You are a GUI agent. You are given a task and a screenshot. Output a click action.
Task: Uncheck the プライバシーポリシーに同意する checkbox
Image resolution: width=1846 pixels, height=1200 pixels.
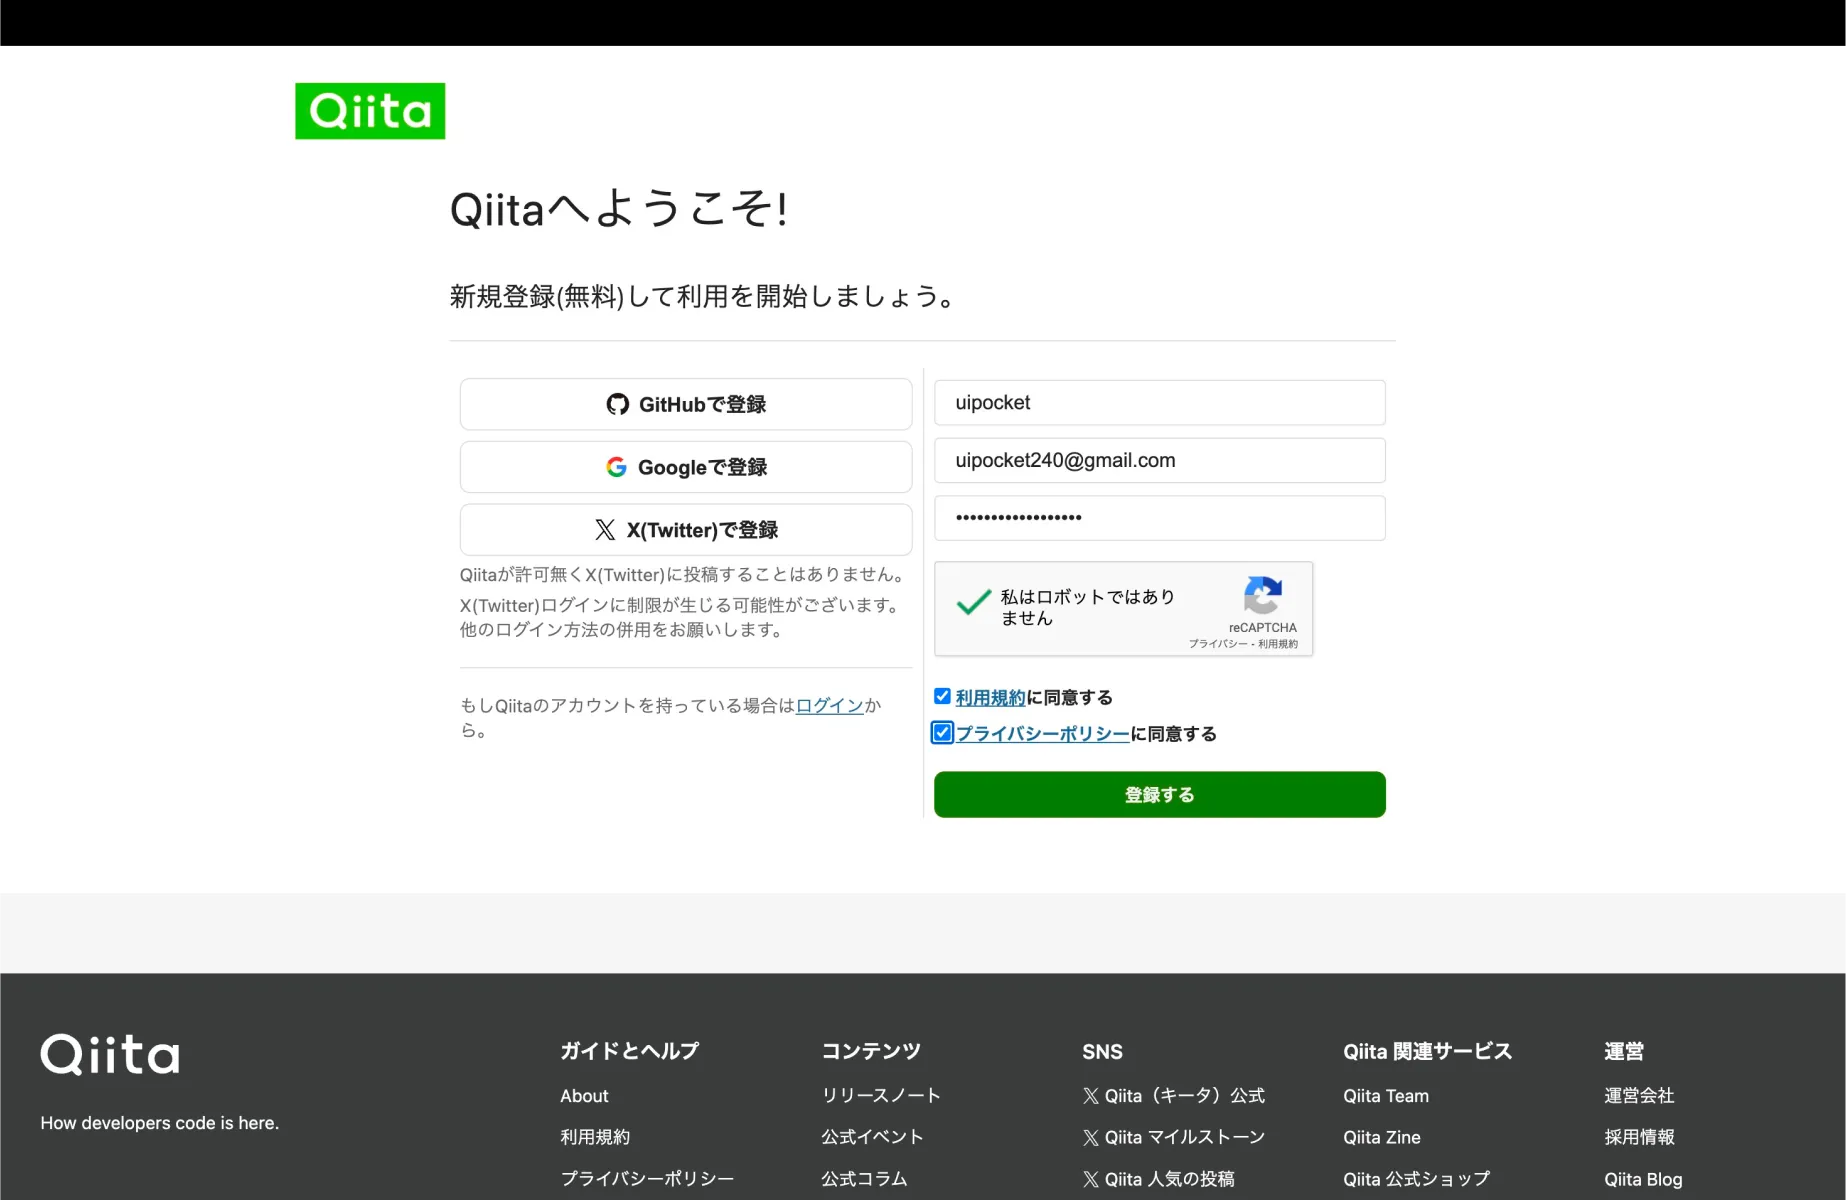pos(941,733)
